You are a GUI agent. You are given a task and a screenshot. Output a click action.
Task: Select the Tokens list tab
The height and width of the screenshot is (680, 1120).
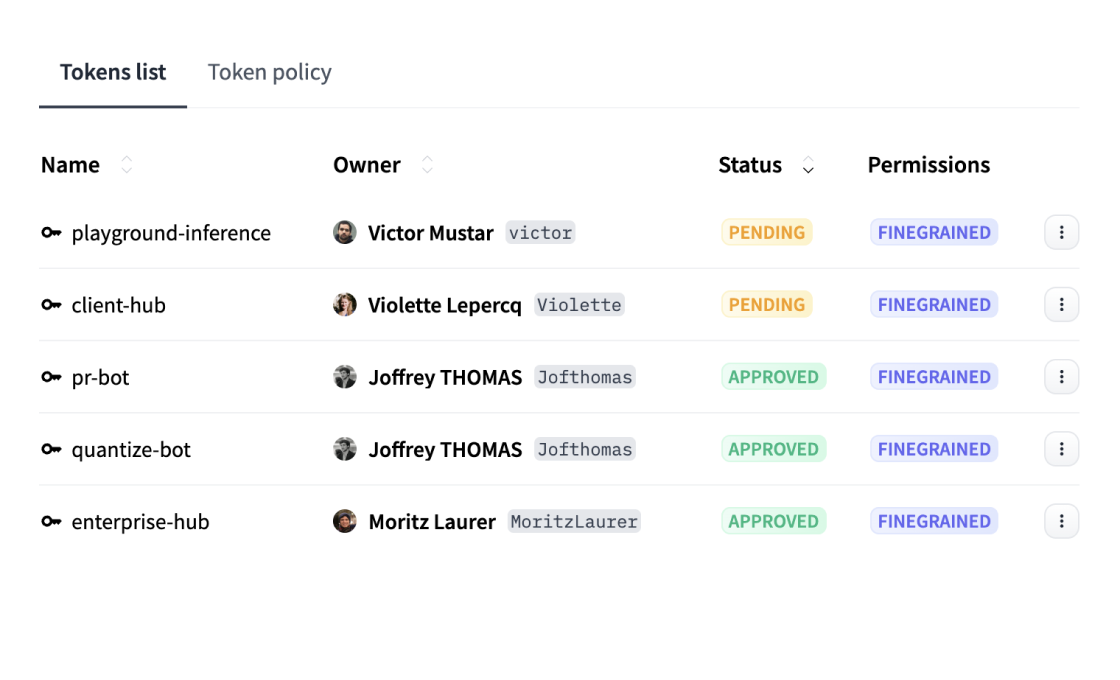[x=112, y=71]
